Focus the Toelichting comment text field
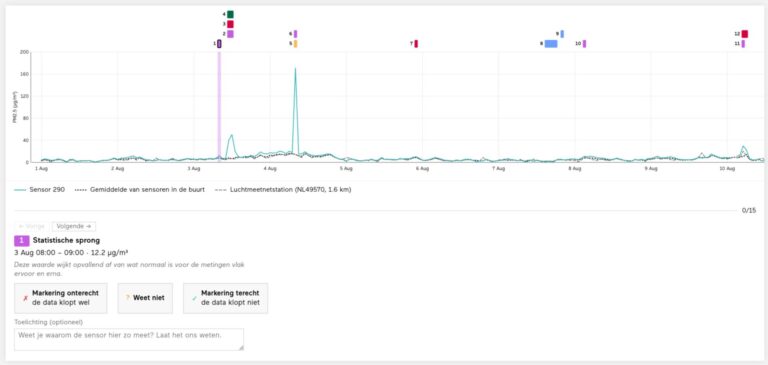This screenshot has width=768, height=365. click(x=129, y=339)
